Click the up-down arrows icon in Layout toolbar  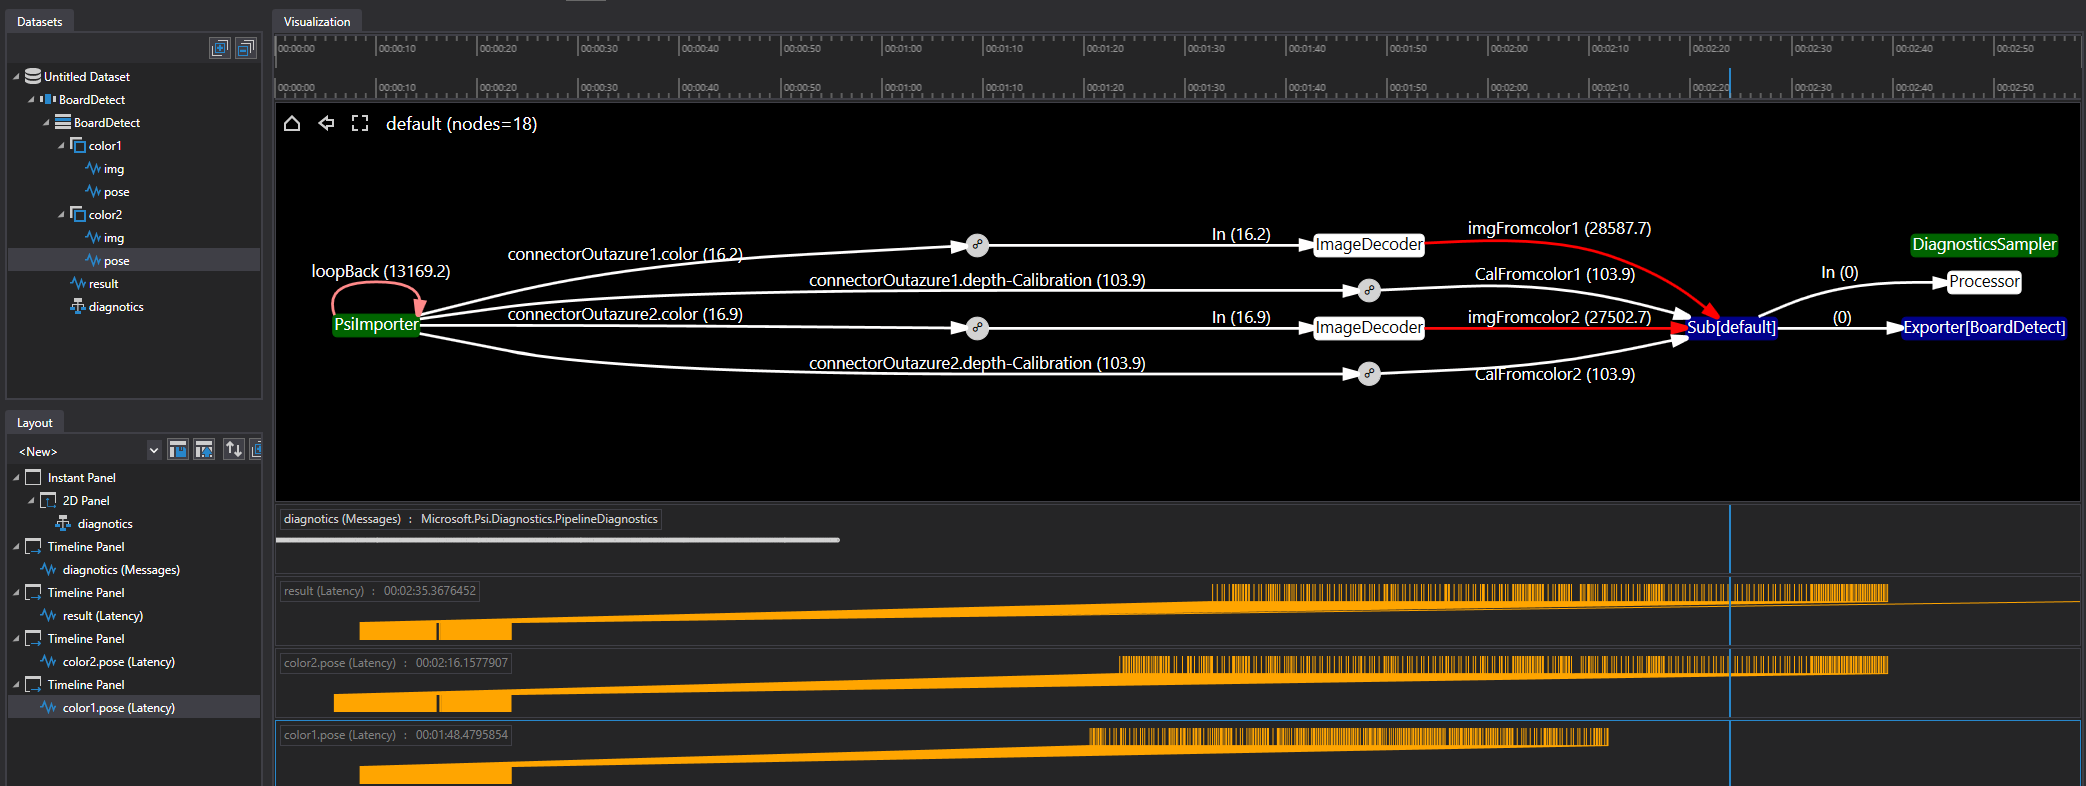point(234,450)
